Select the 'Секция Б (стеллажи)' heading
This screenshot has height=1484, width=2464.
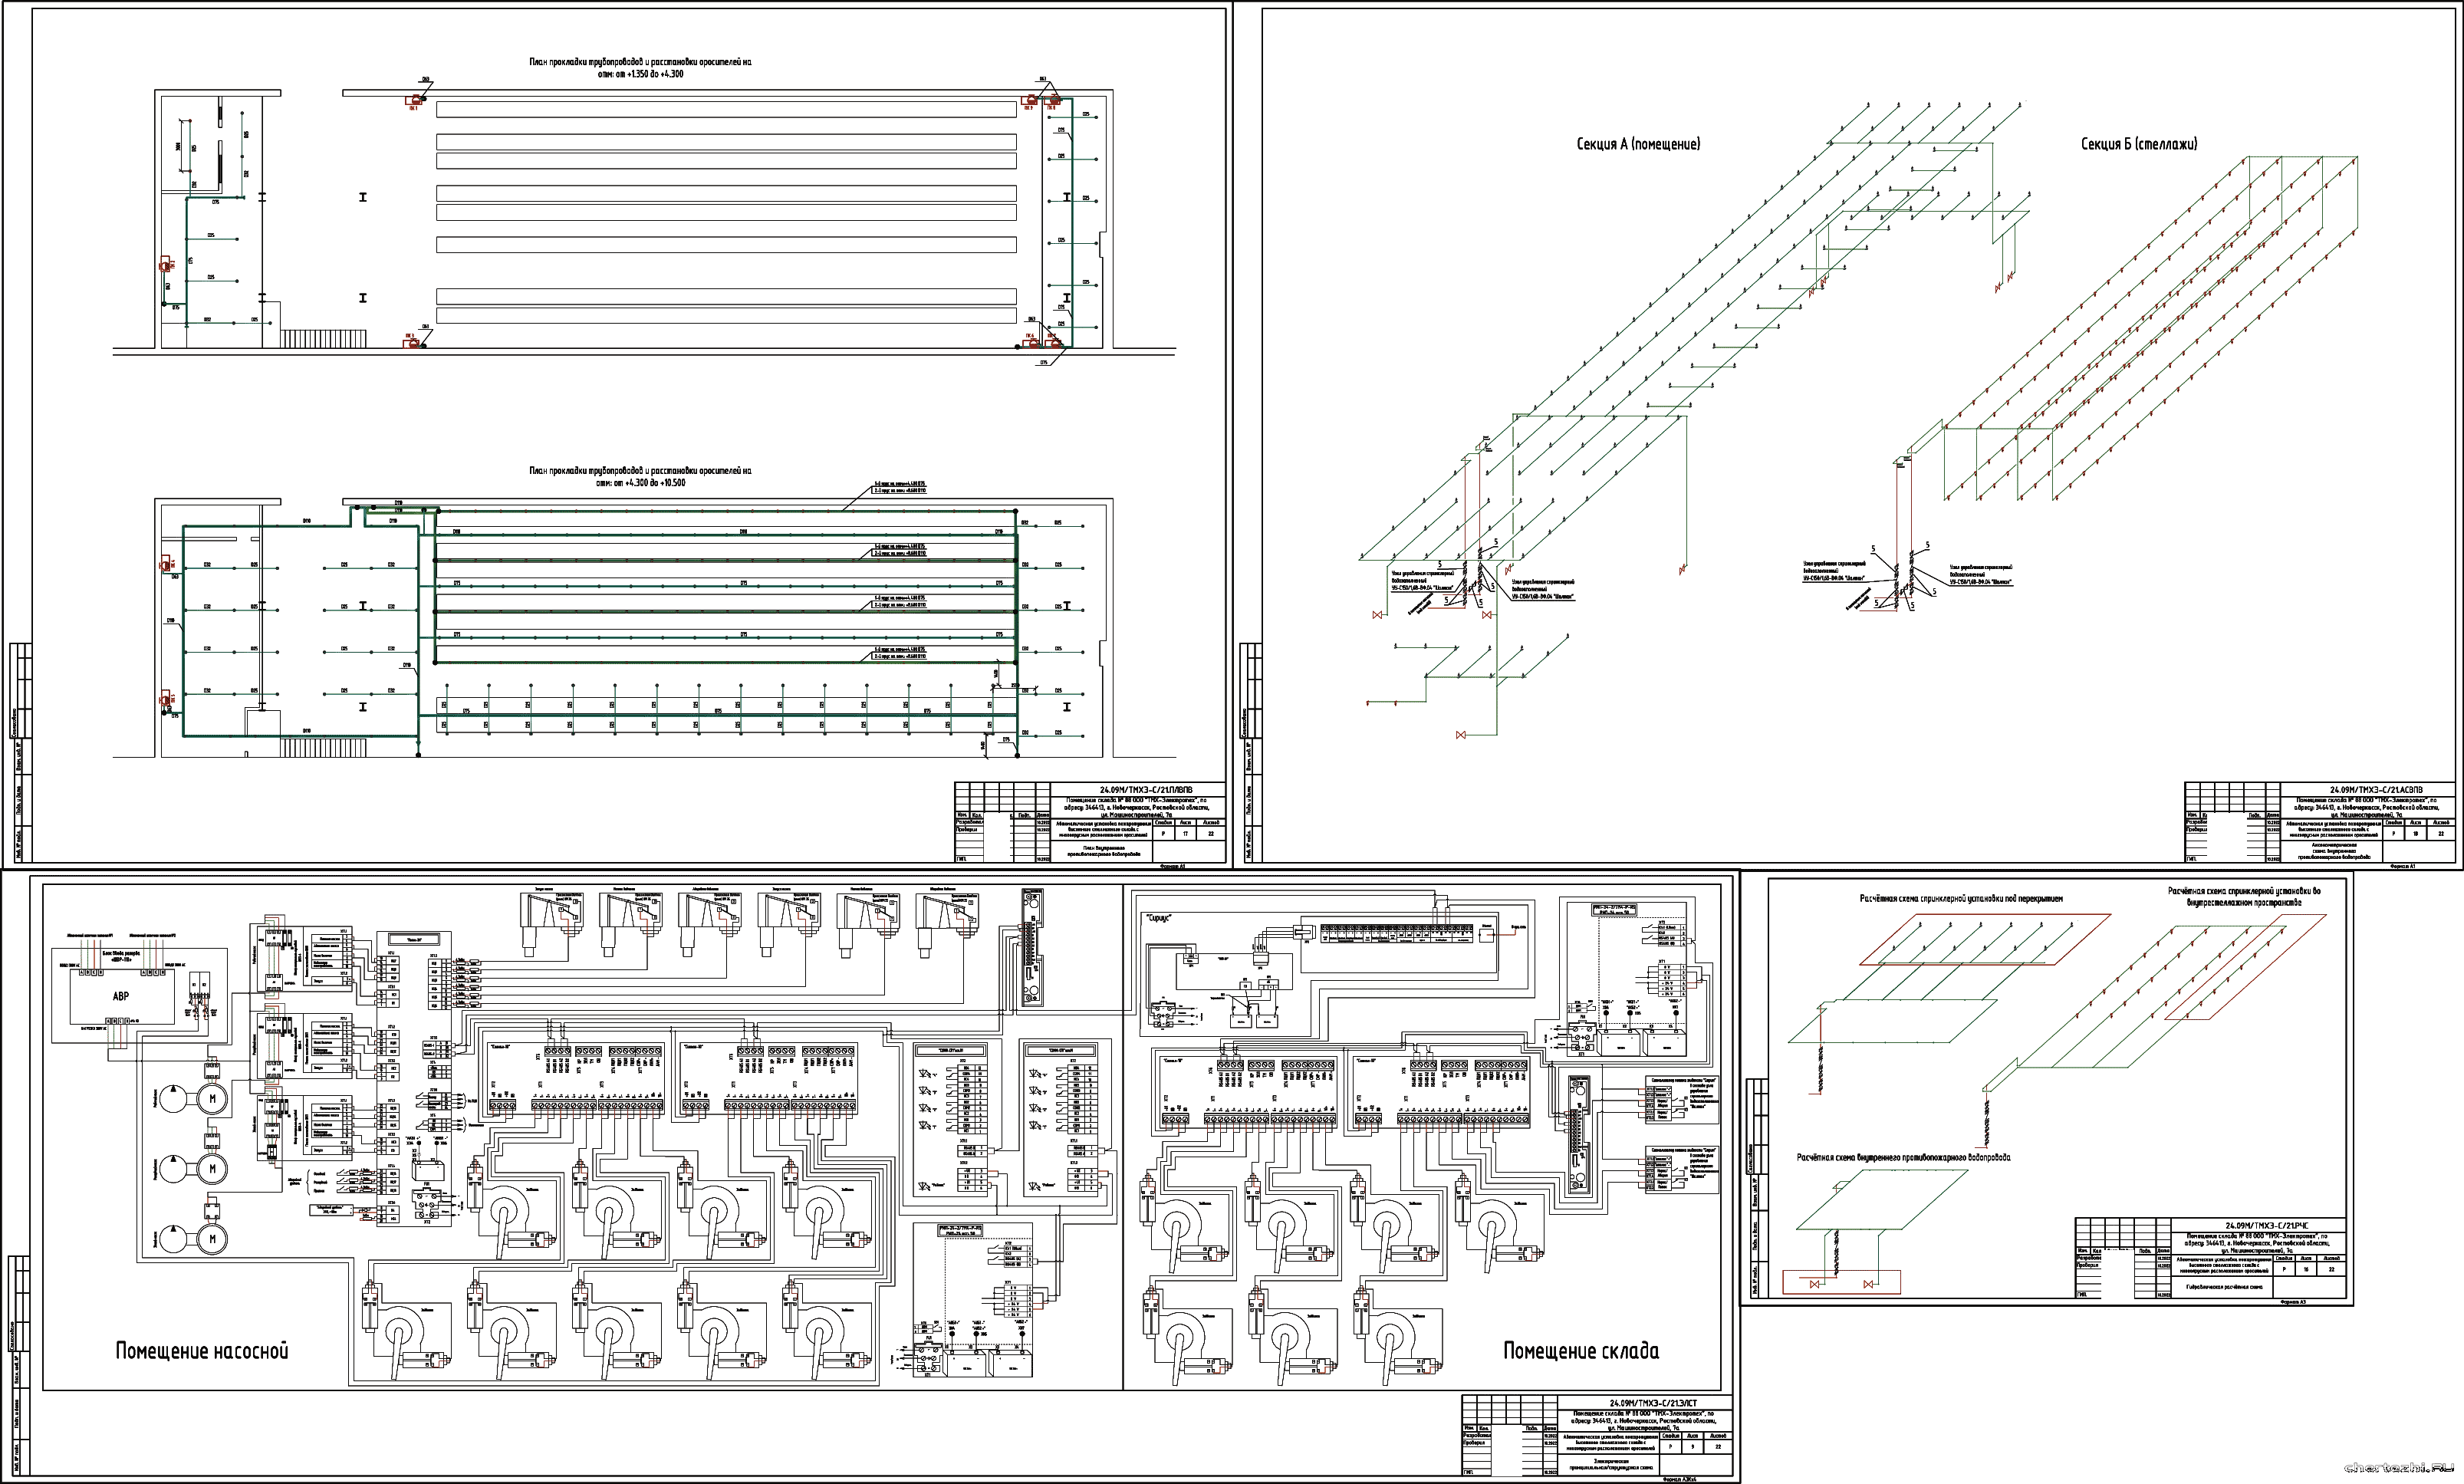[2139, 144]
